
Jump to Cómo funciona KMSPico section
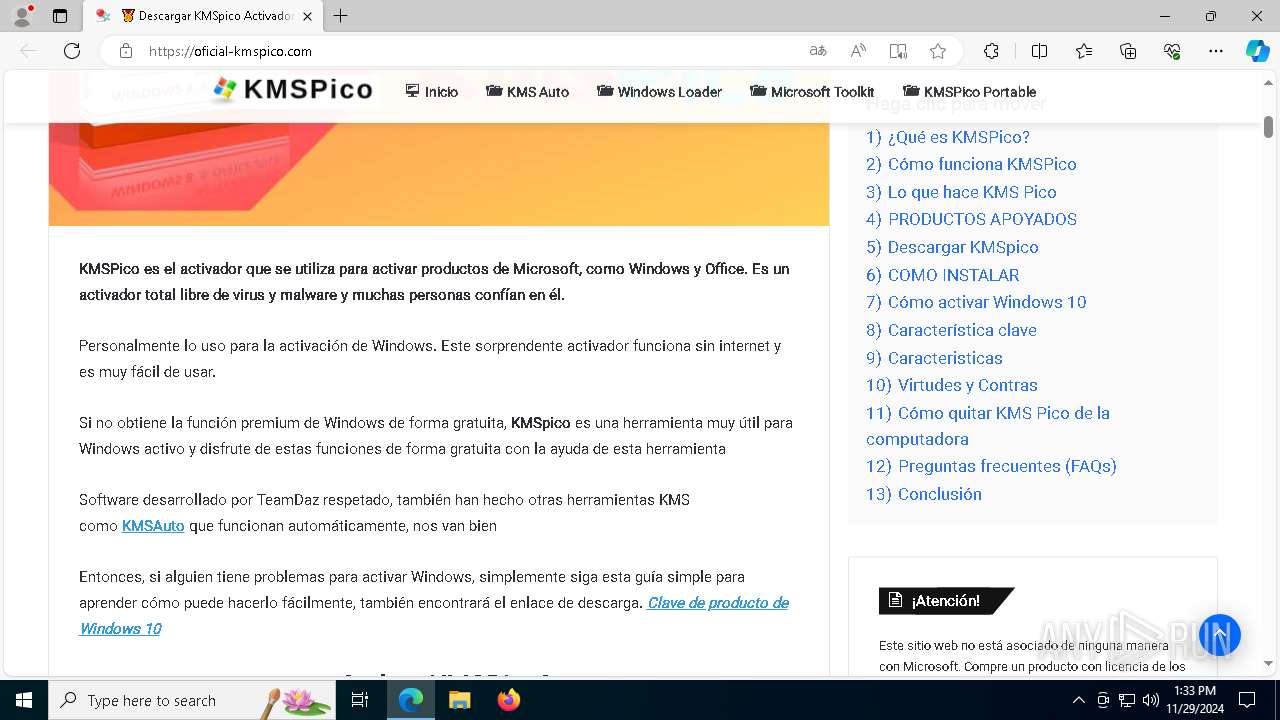(971, 164)
